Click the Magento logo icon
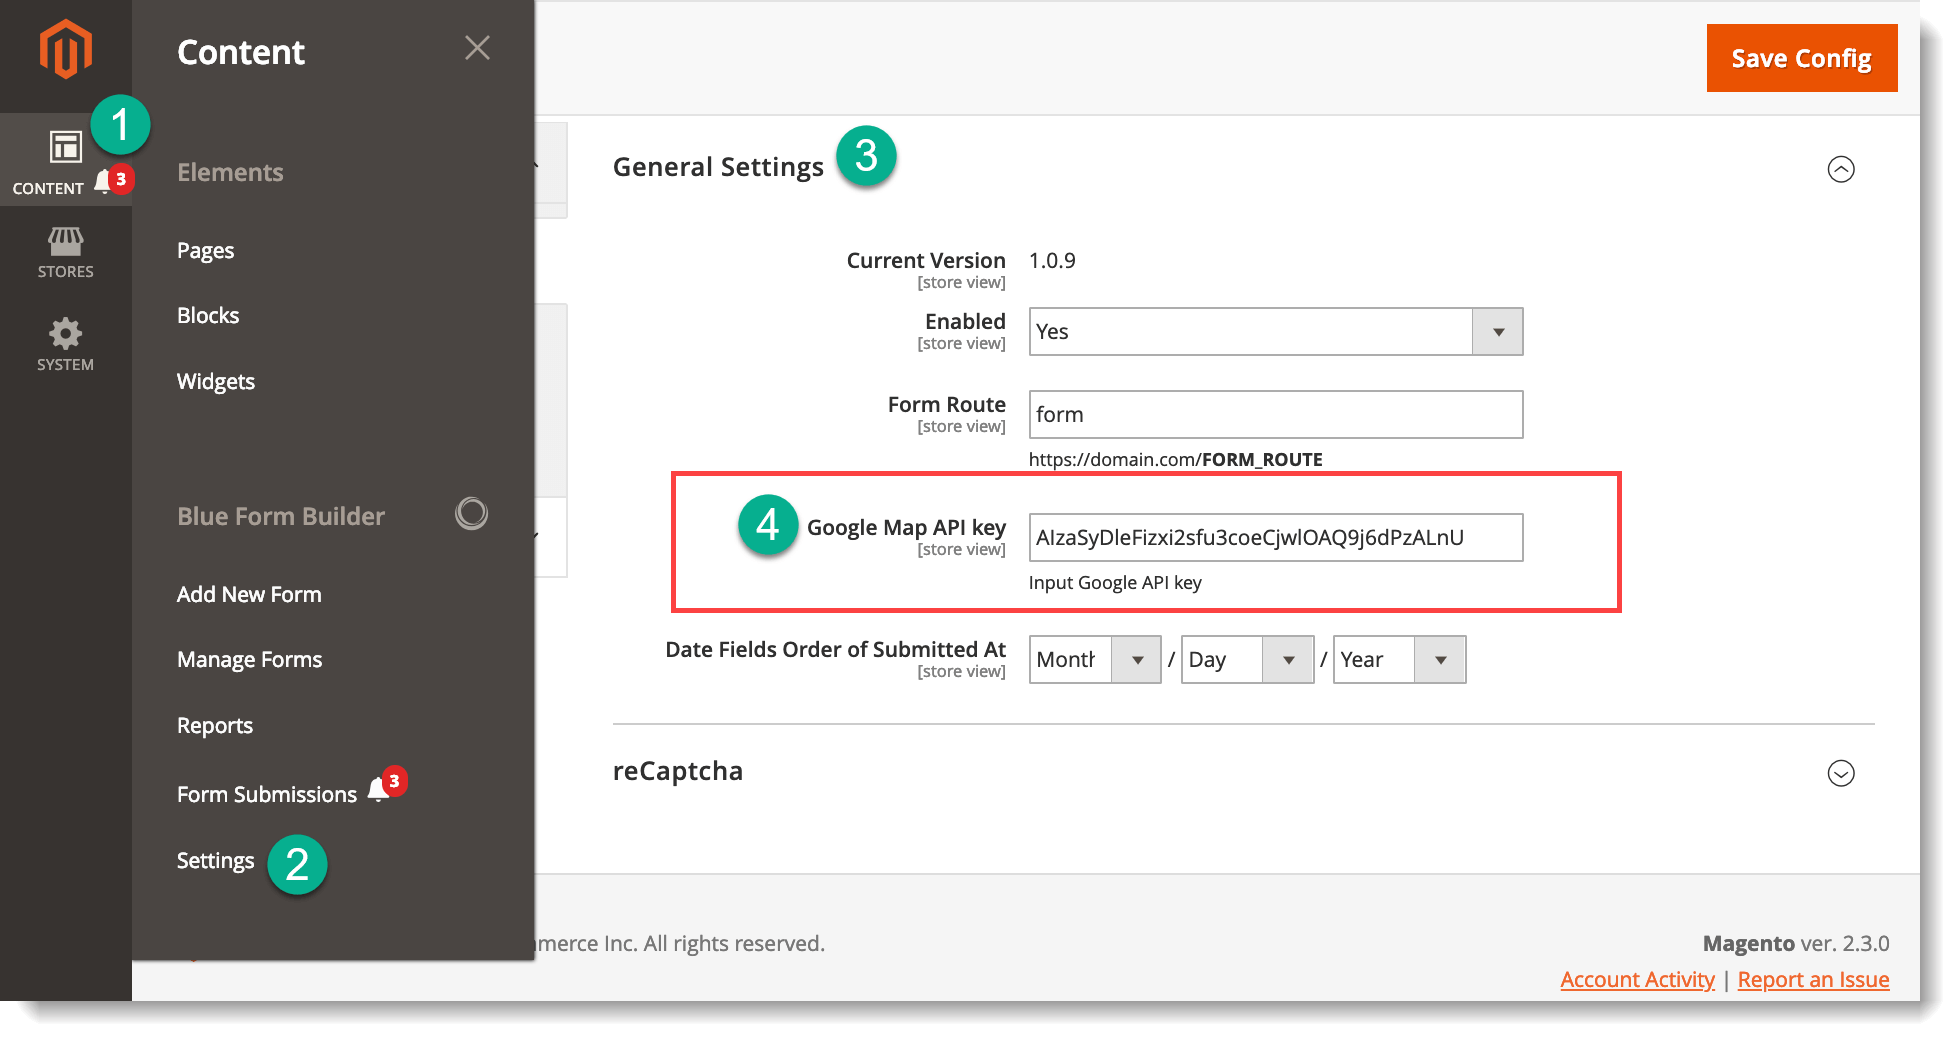Screen dimensions: 1960x1041 coord(65,49)
